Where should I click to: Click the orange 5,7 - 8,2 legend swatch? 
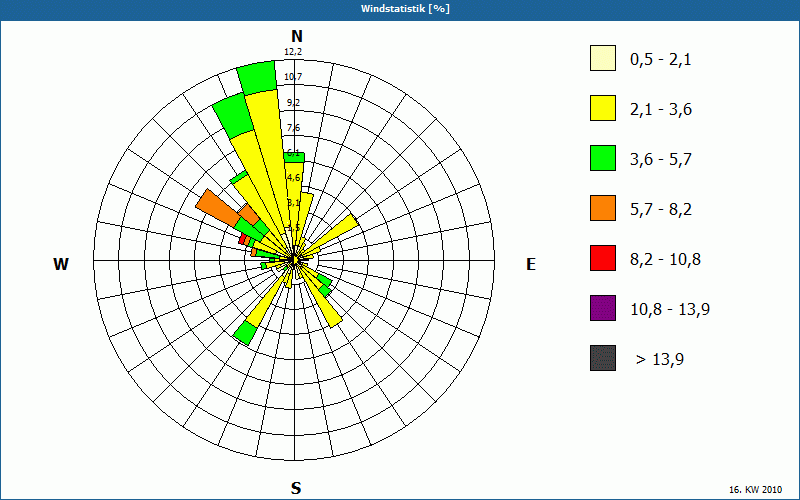coord(603,208)
